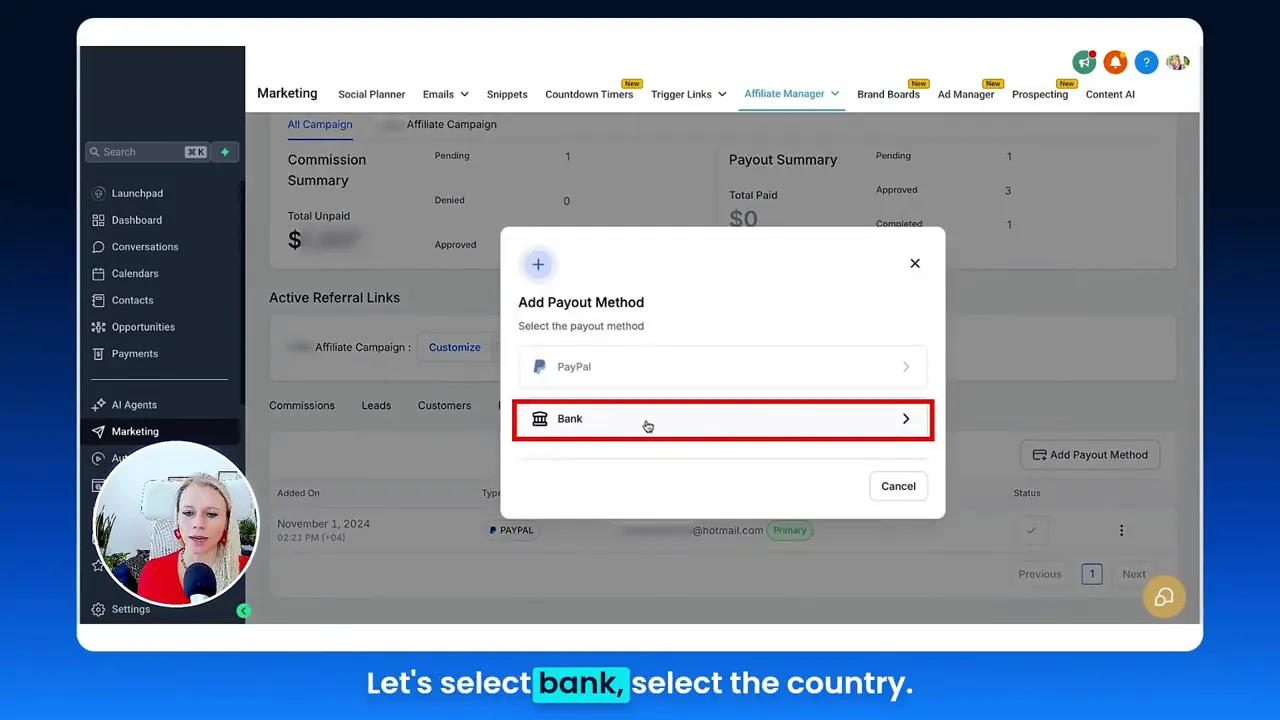Switch to the Affiliate Campaign tab
1280x720 pixels.
tap(450, 124)
